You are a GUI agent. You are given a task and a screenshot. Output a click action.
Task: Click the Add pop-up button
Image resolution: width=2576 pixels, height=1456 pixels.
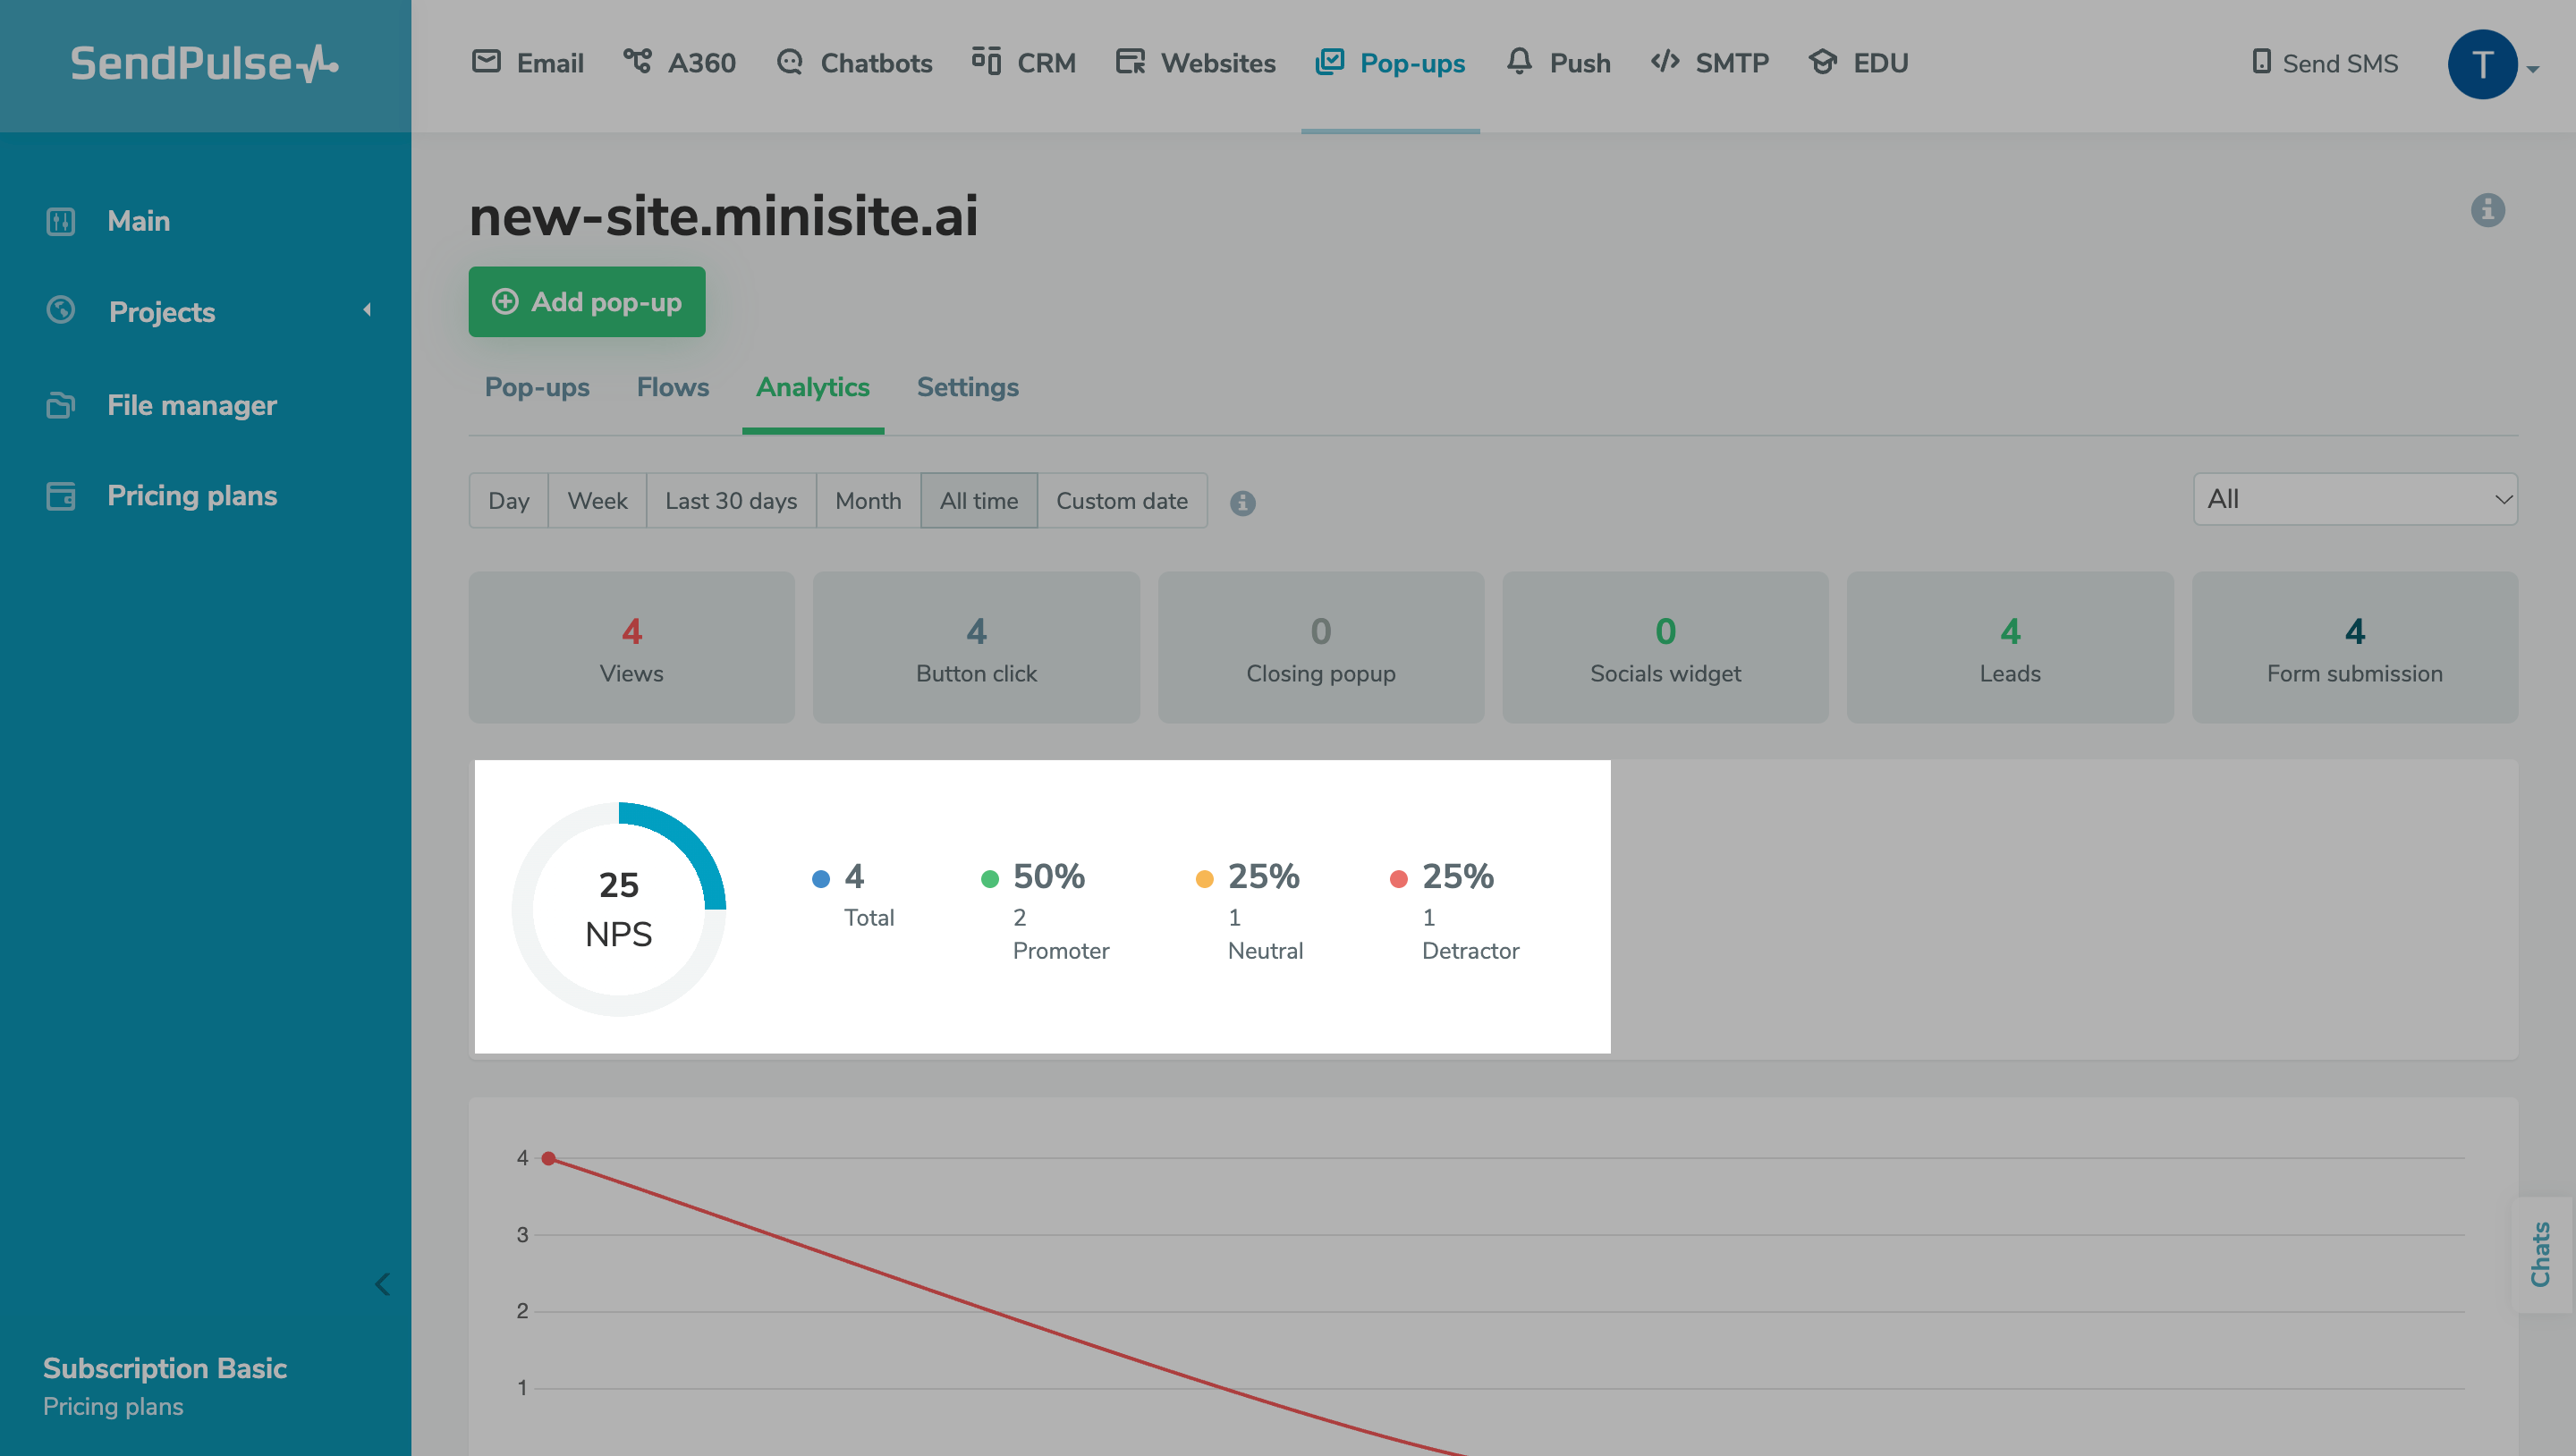pyautogui.click(x=587, y=302)
